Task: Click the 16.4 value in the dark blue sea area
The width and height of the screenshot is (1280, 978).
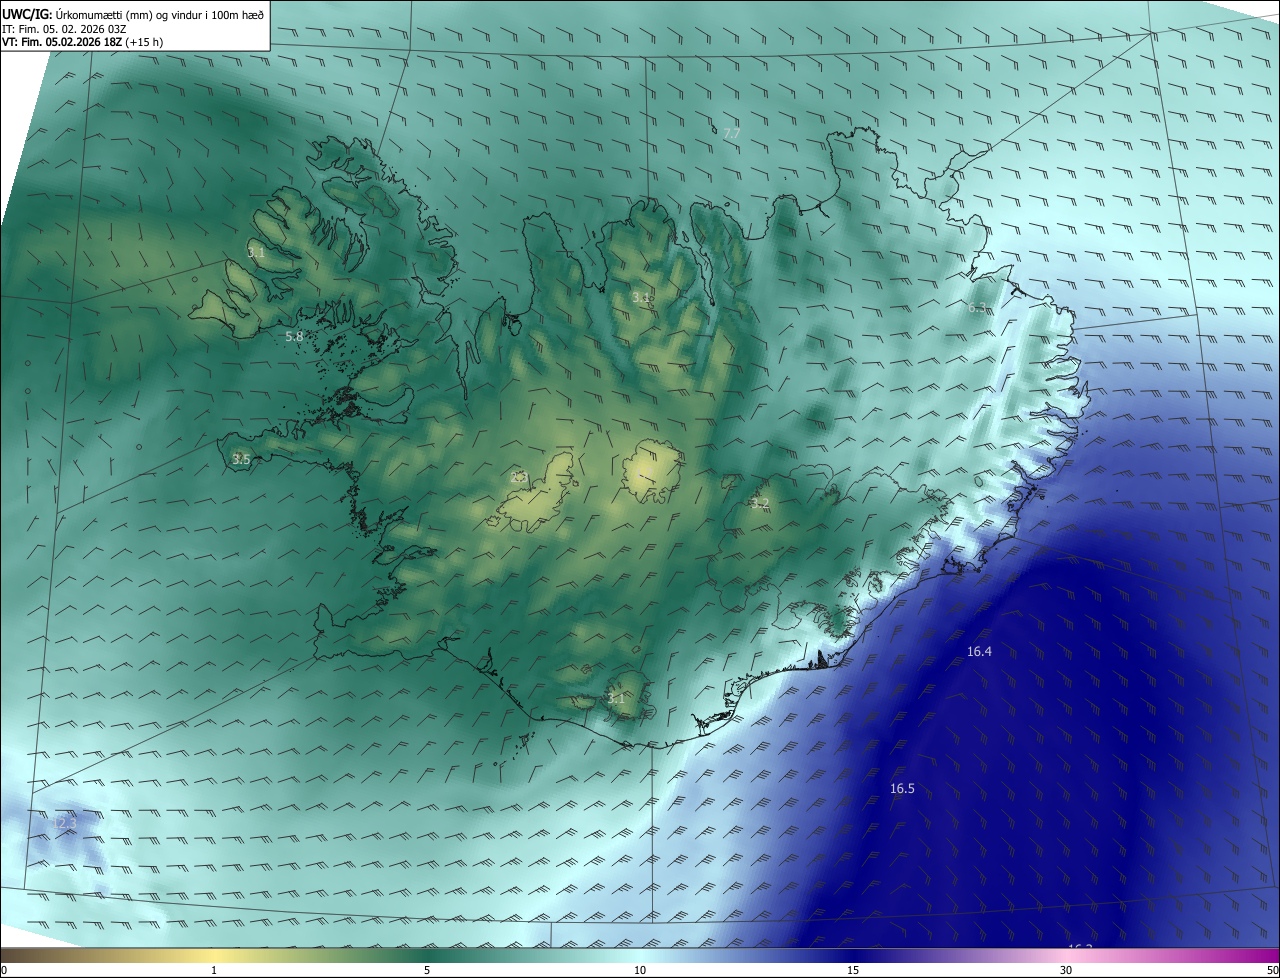Action: point(979,652)
